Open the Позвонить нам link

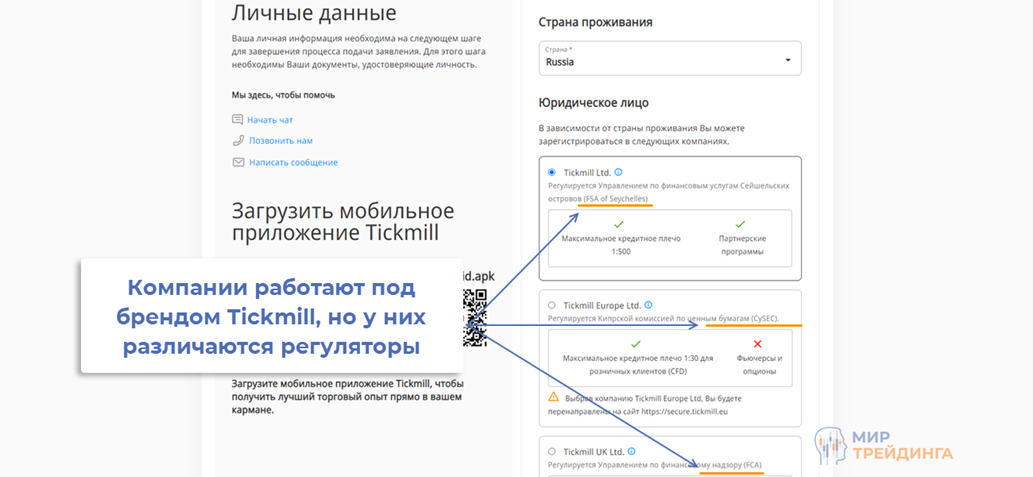[x=281, y=140]
